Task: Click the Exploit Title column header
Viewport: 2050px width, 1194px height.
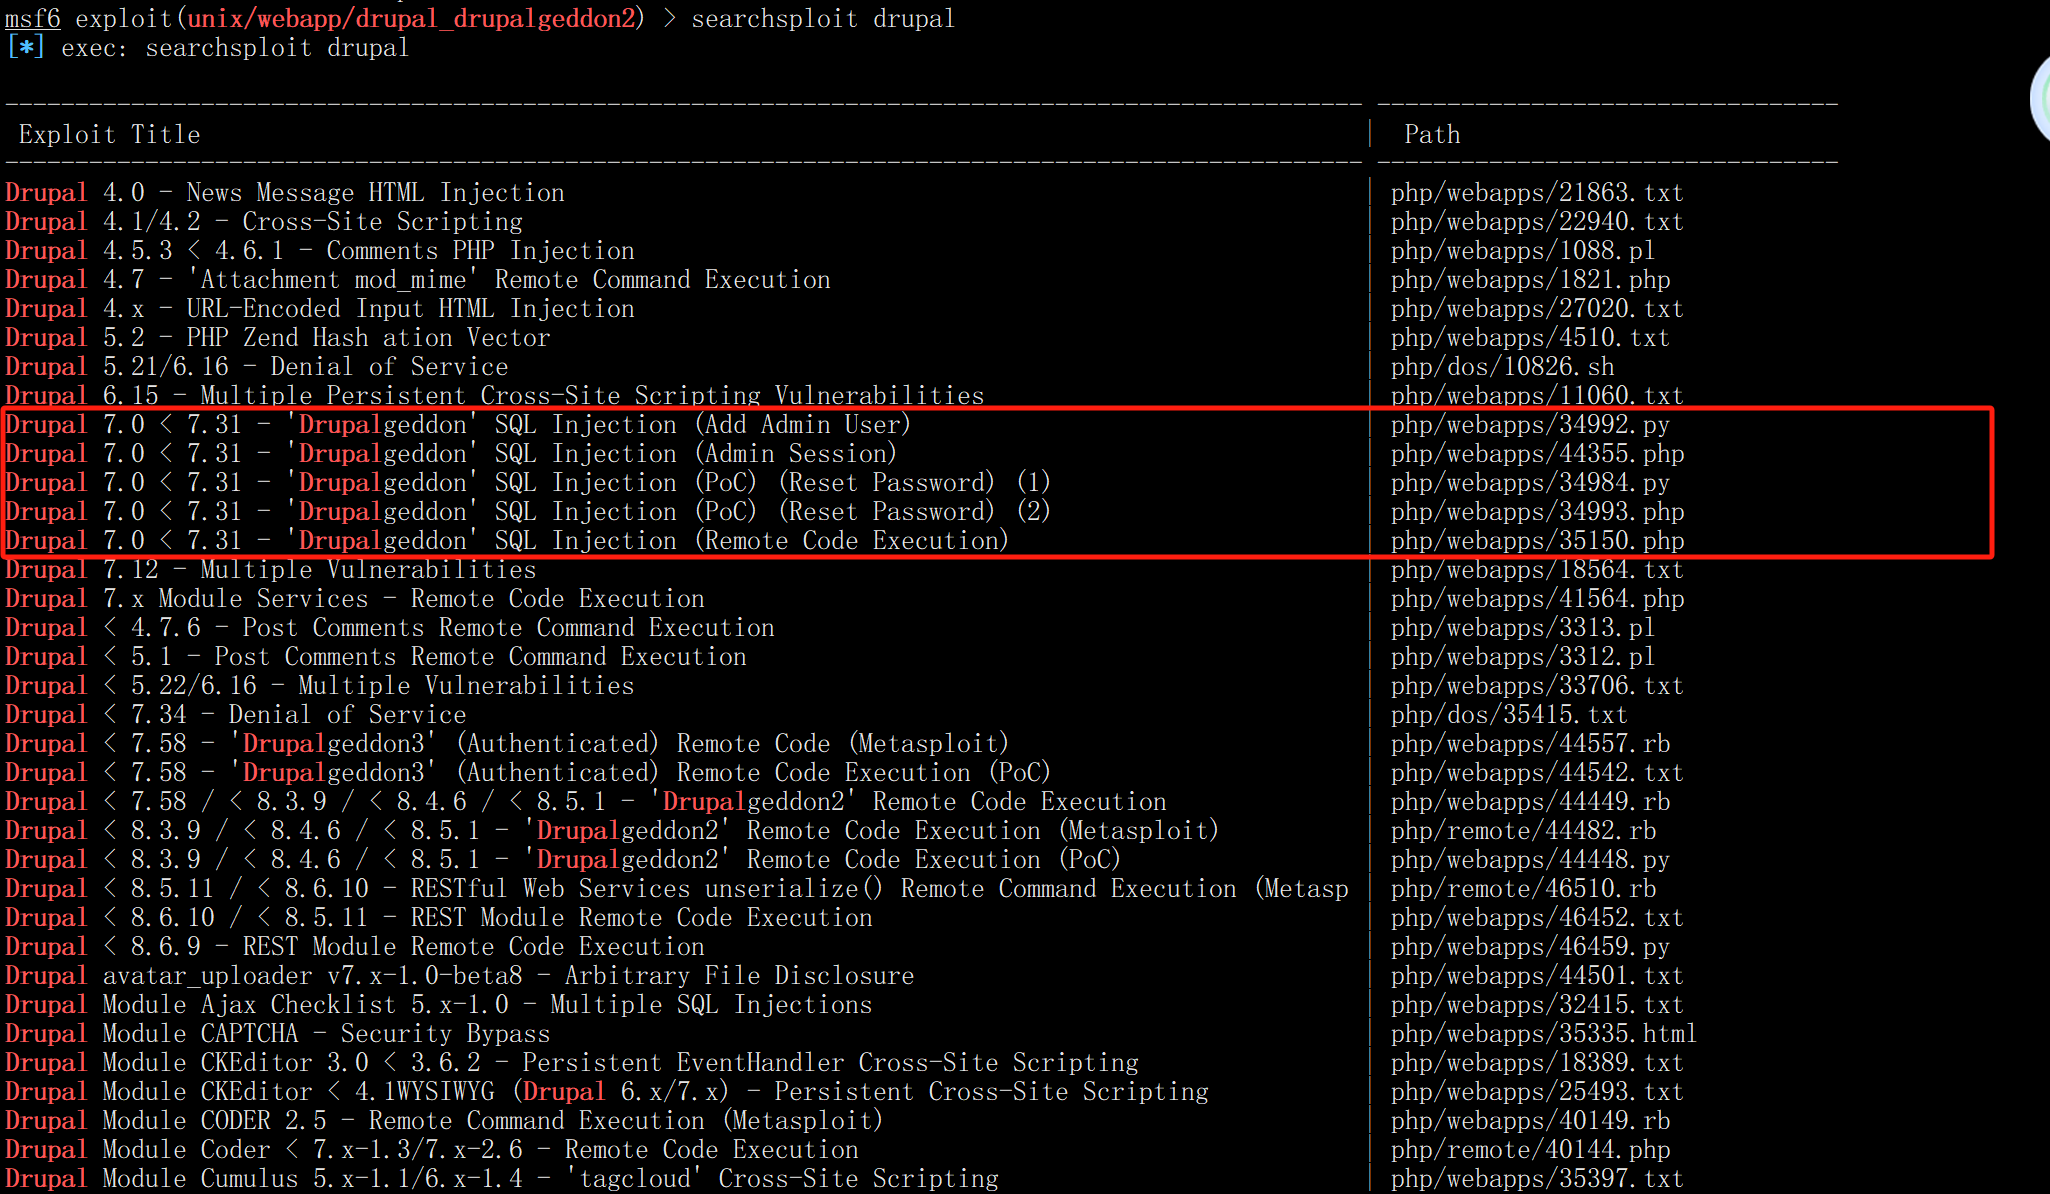Action: 109,134
